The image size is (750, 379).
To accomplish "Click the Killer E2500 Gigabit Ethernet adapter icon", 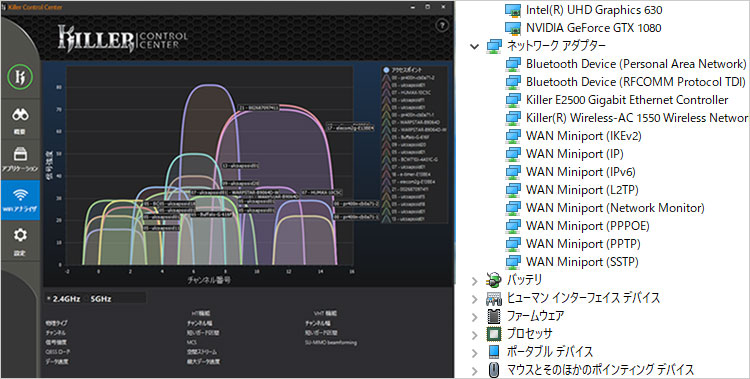I will 513,100.
